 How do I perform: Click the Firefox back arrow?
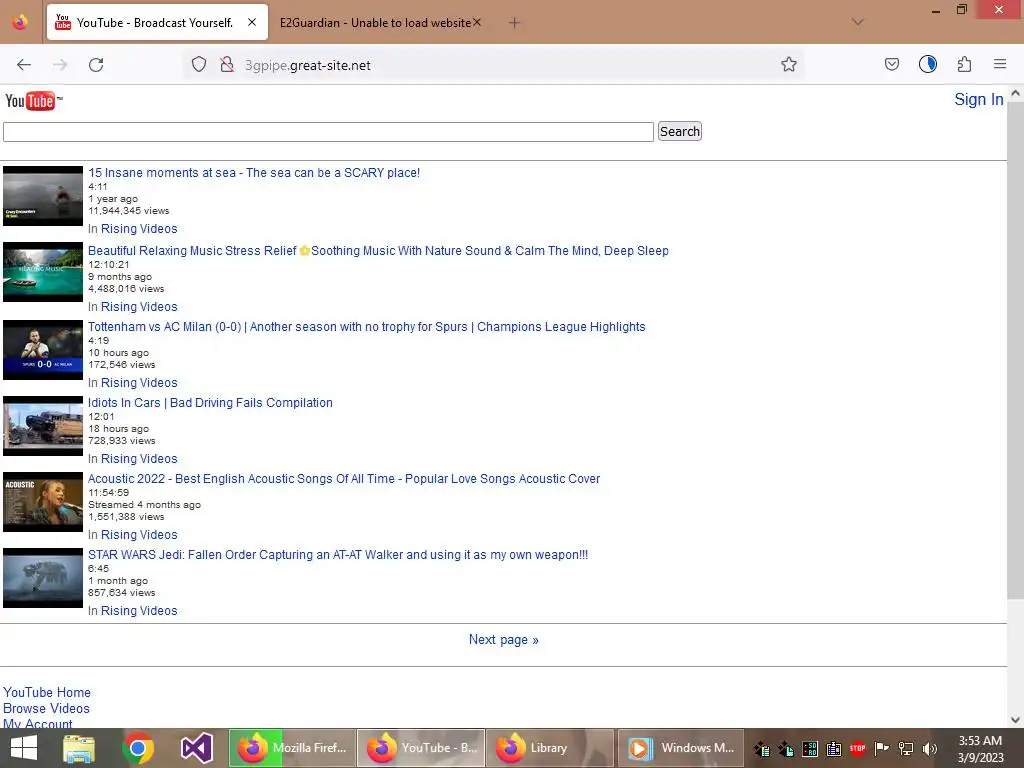coord(24,65)
